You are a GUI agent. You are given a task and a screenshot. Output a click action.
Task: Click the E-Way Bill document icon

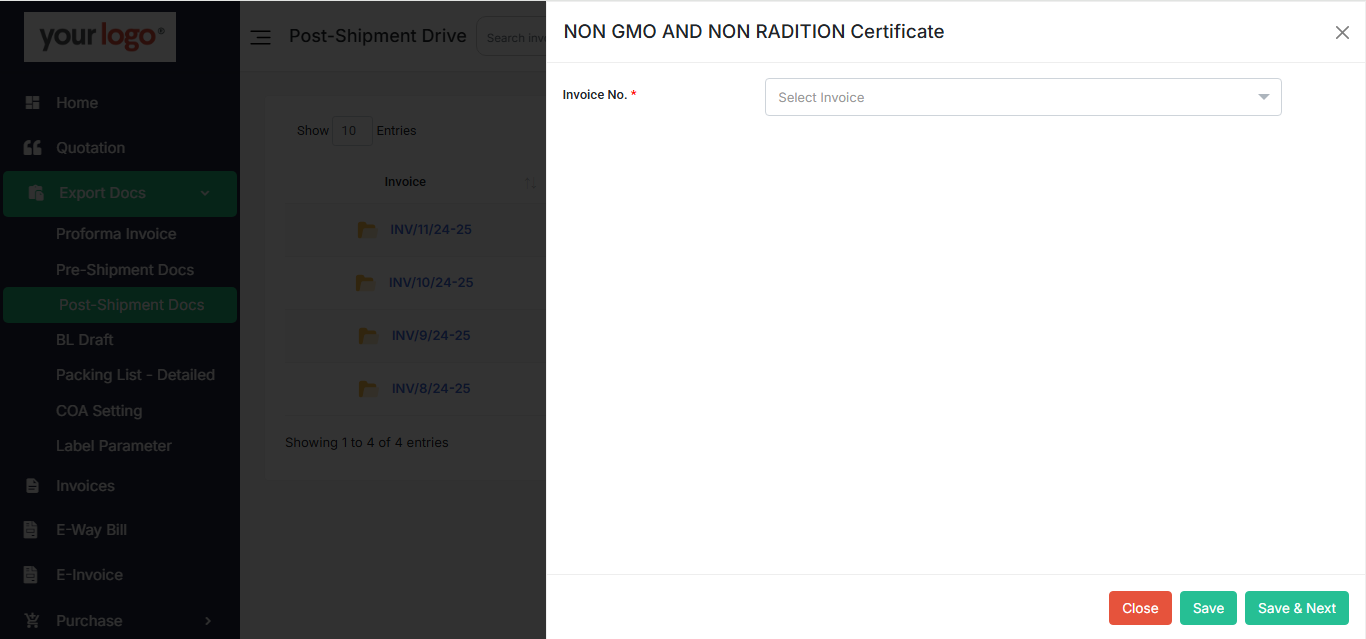coord(32,530)
